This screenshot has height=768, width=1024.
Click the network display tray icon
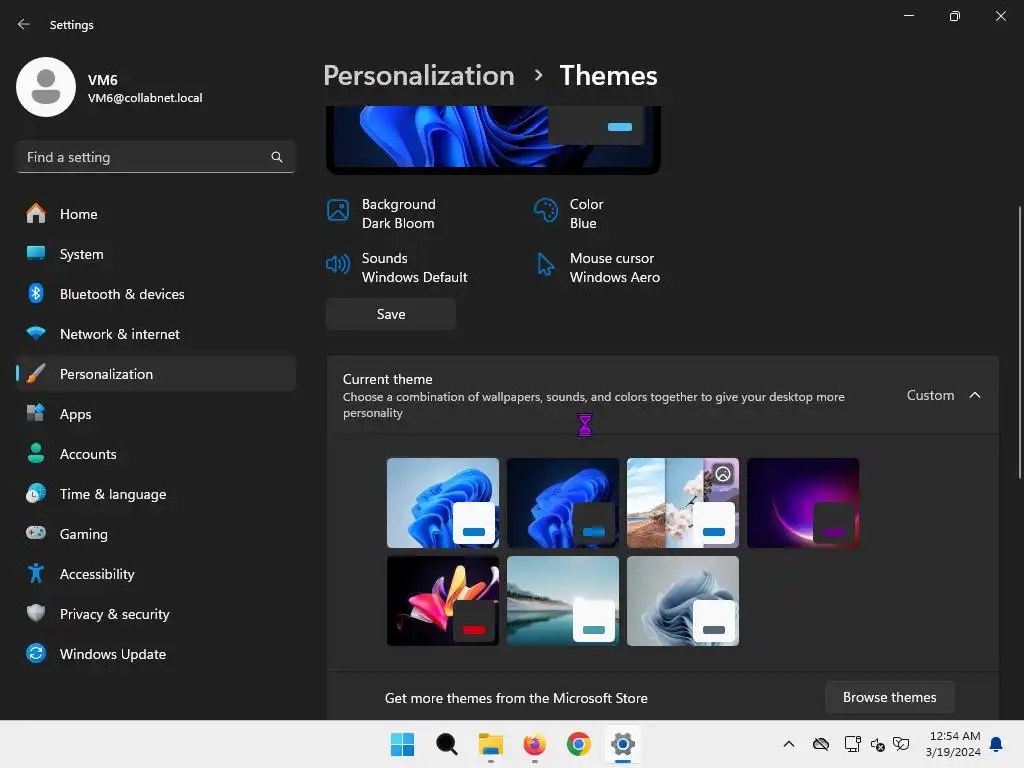tap(852, 744)
